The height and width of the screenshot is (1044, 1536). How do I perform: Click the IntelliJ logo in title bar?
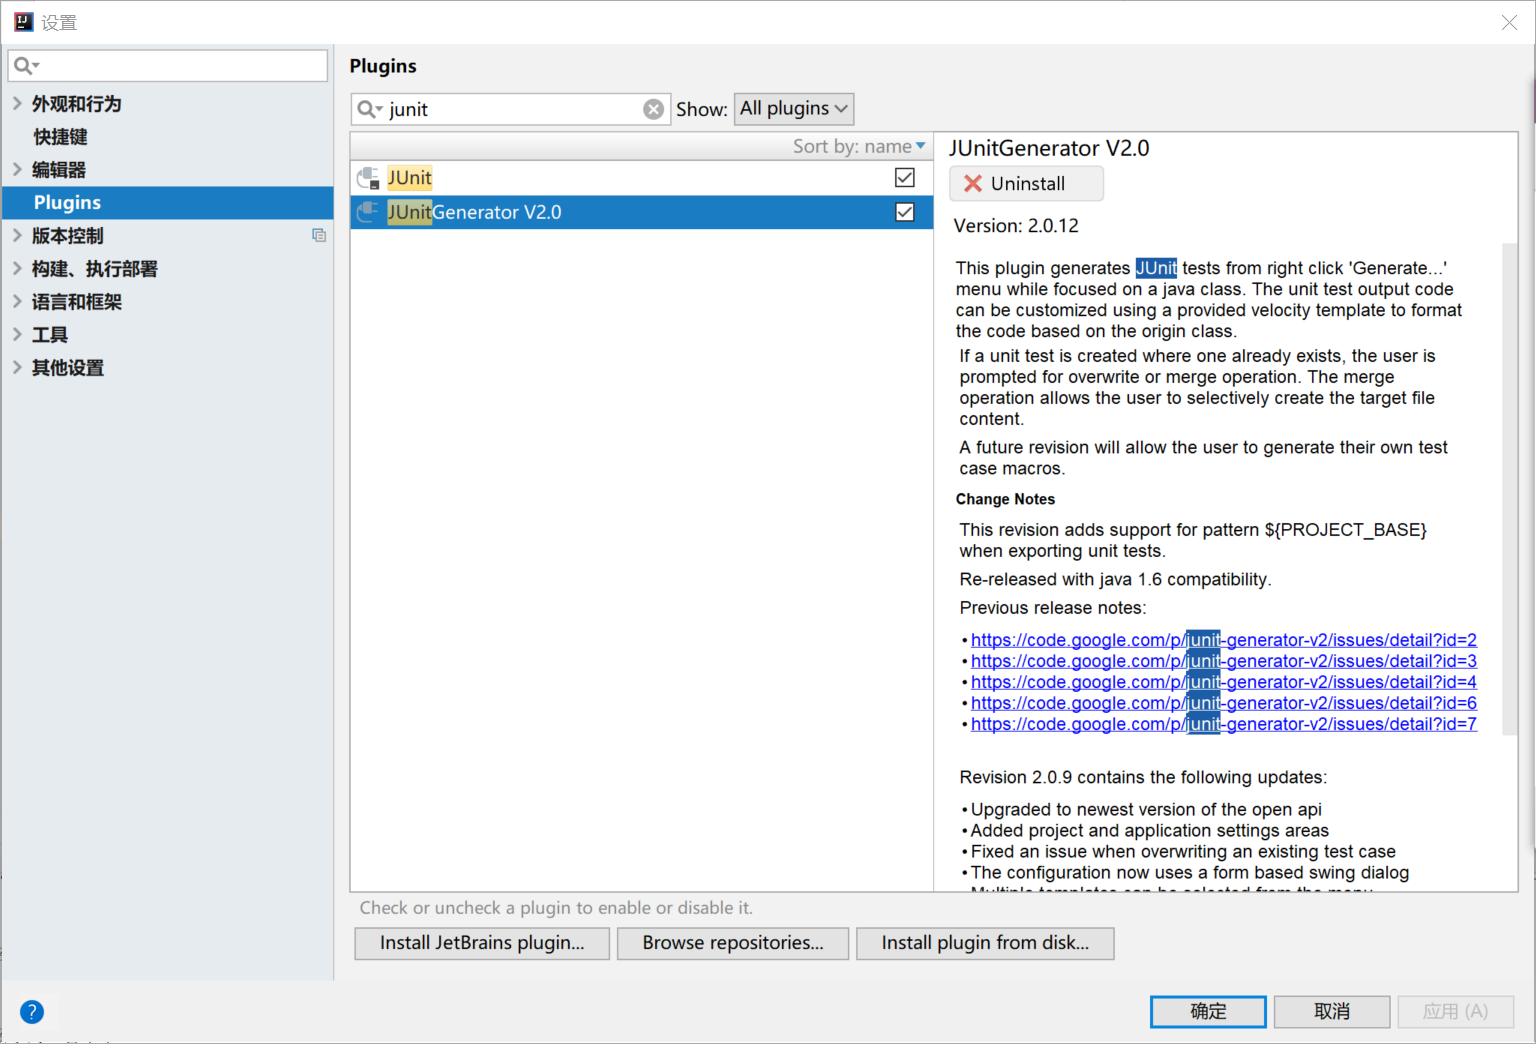[x=23, y=21]
